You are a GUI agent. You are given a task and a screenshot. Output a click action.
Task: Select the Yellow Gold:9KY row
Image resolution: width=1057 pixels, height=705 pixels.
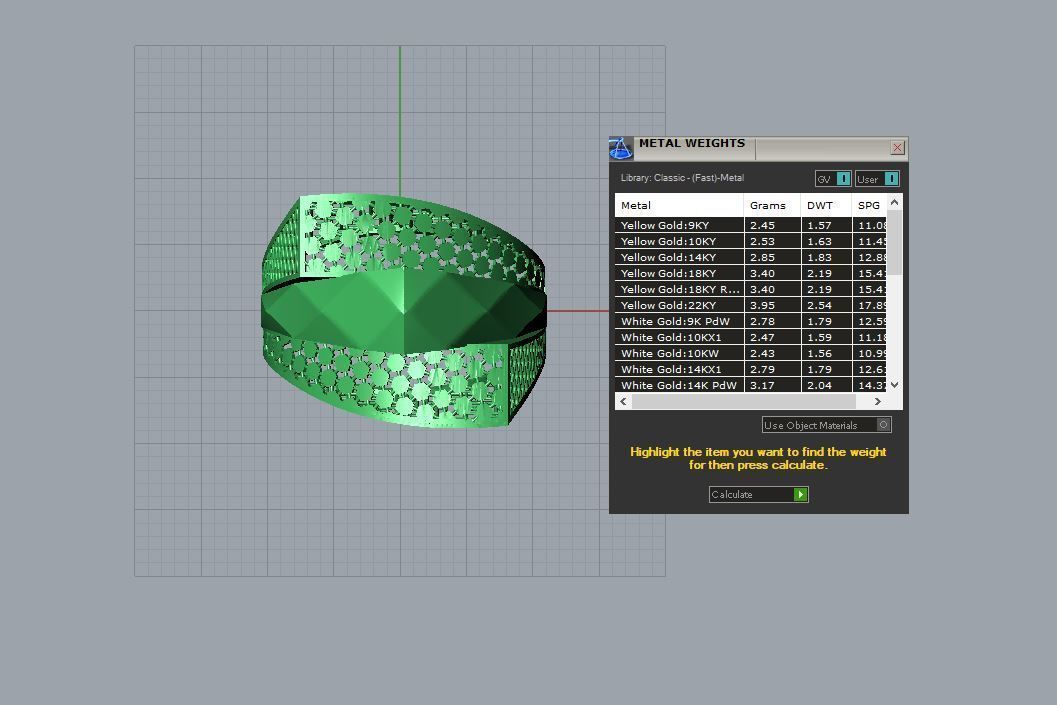point(750,225)
